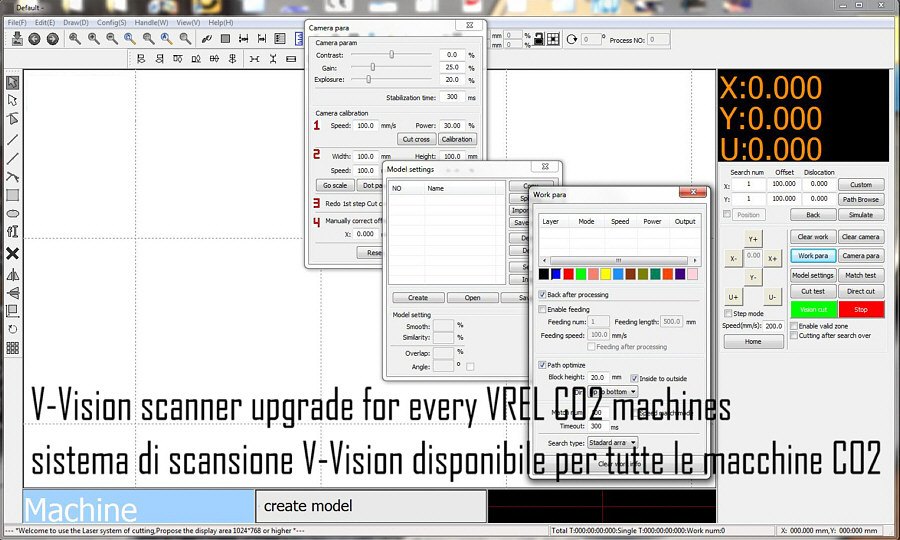Click the Stabilization time input field
The width and height of the screenshot is (900, 540).
click(452, 97)
